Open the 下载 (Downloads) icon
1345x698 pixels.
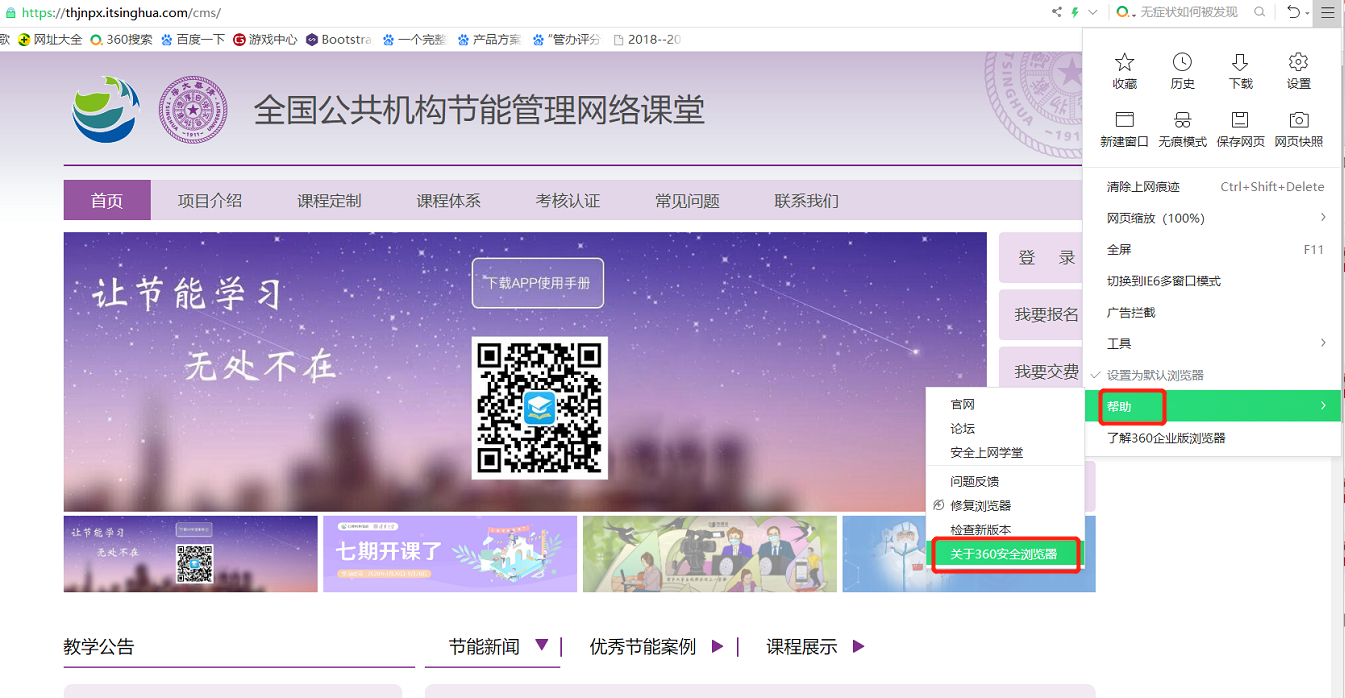1239,68
